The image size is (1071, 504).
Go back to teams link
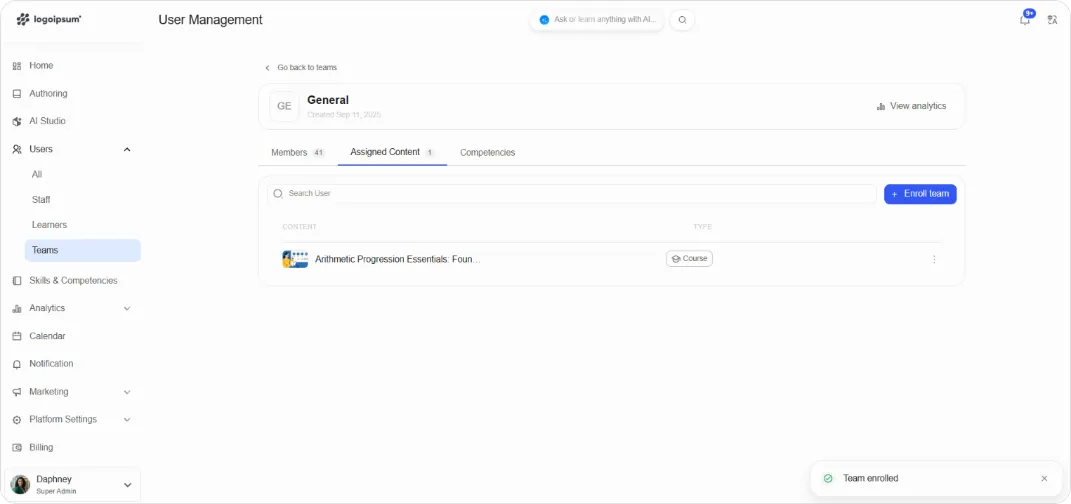301,68
